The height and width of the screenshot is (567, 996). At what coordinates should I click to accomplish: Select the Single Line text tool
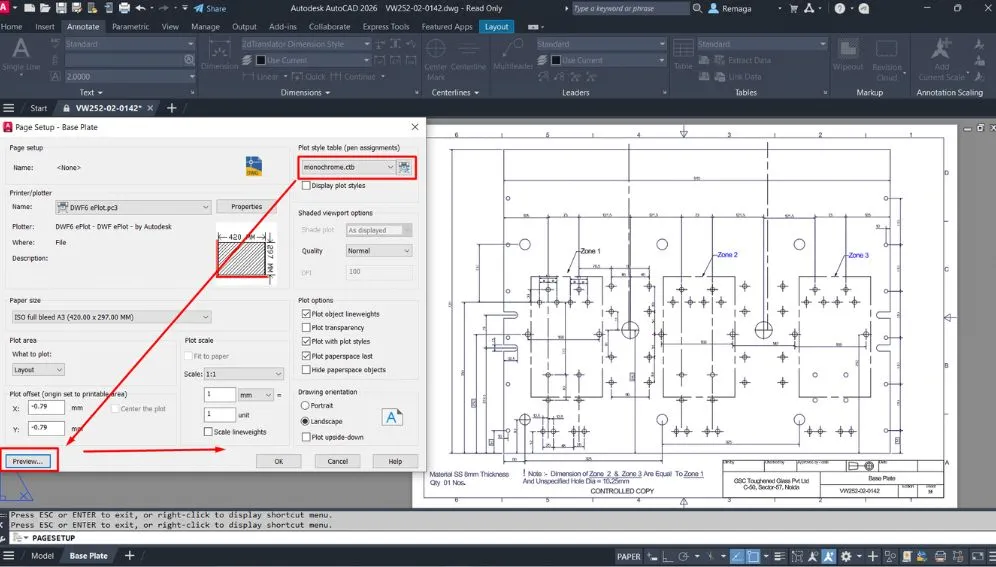(21, 55)
